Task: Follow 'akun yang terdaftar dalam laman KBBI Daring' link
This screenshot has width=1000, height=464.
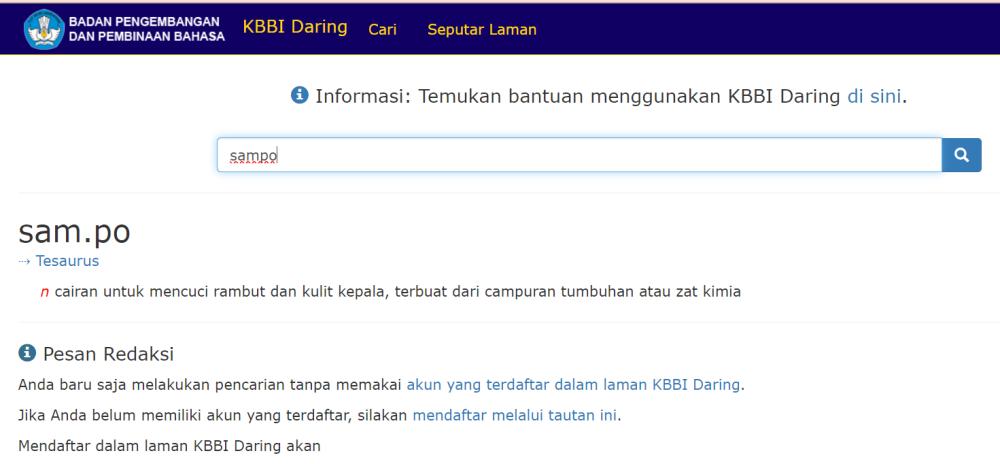Action: click(573, 384)
